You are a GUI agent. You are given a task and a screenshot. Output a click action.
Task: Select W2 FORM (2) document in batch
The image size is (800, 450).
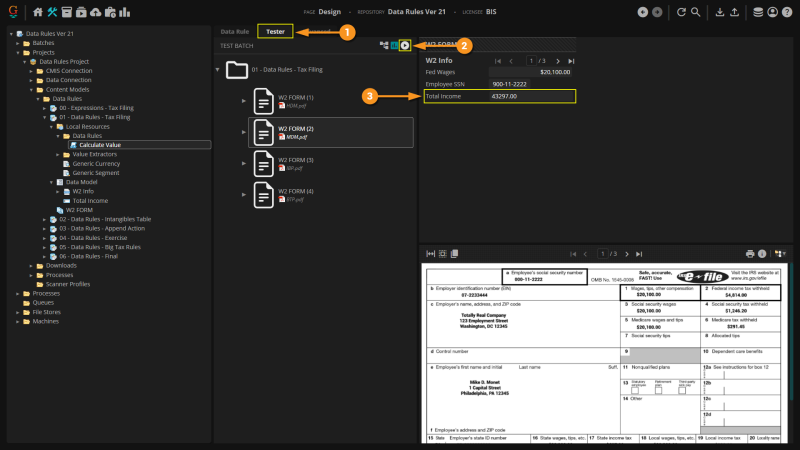point(331,133)
